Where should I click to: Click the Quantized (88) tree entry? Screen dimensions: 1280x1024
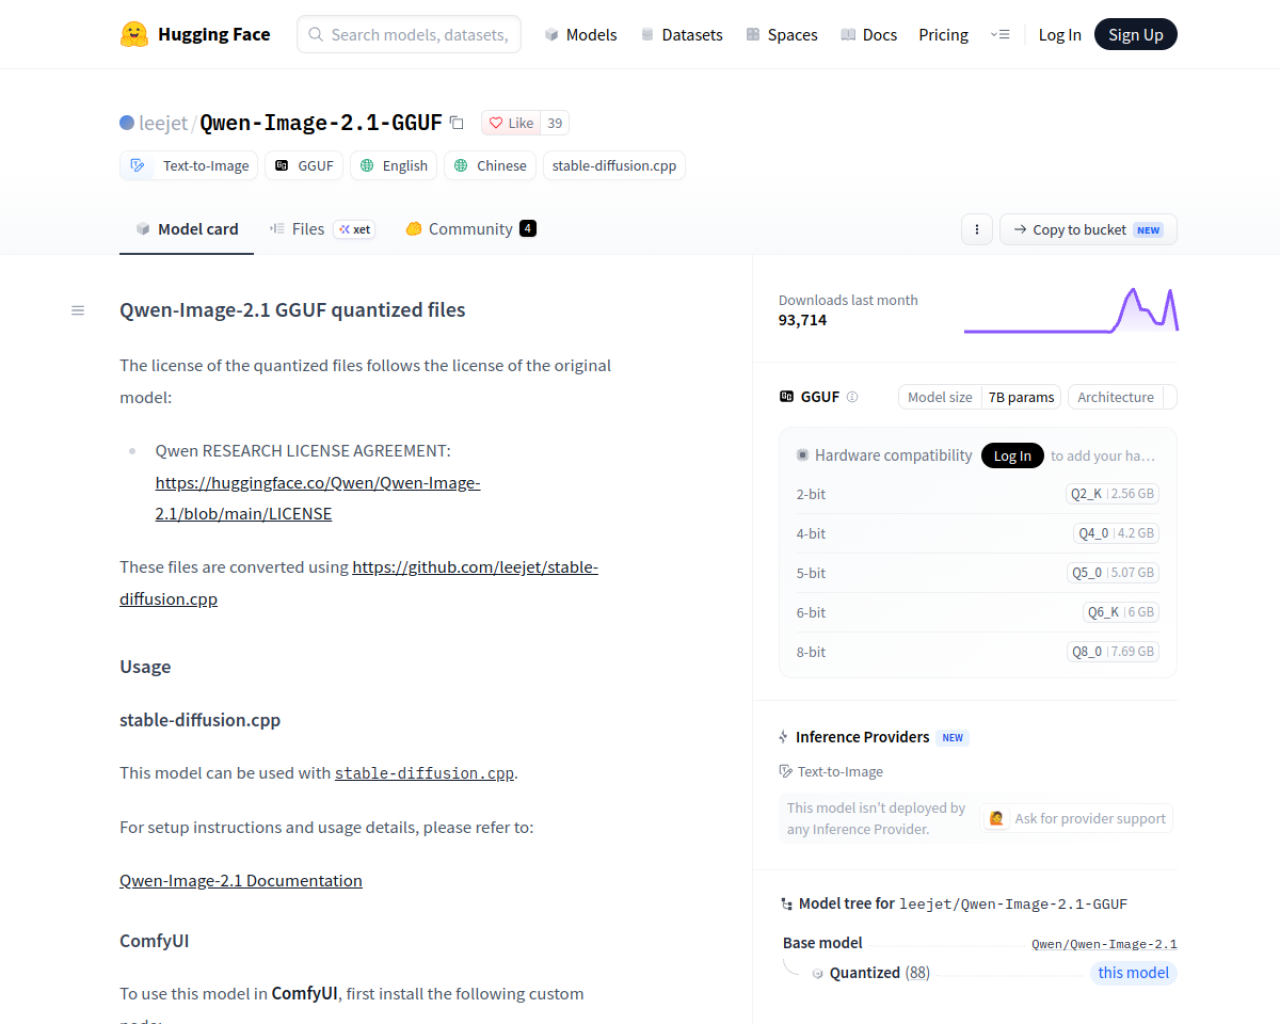pos(880,973)
